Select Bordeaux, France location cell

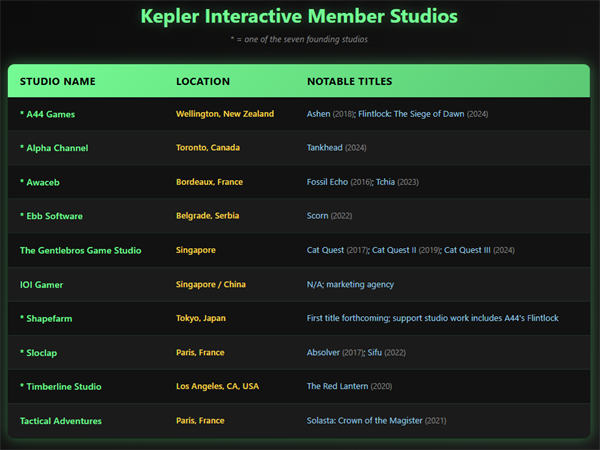tap(209, 182)
